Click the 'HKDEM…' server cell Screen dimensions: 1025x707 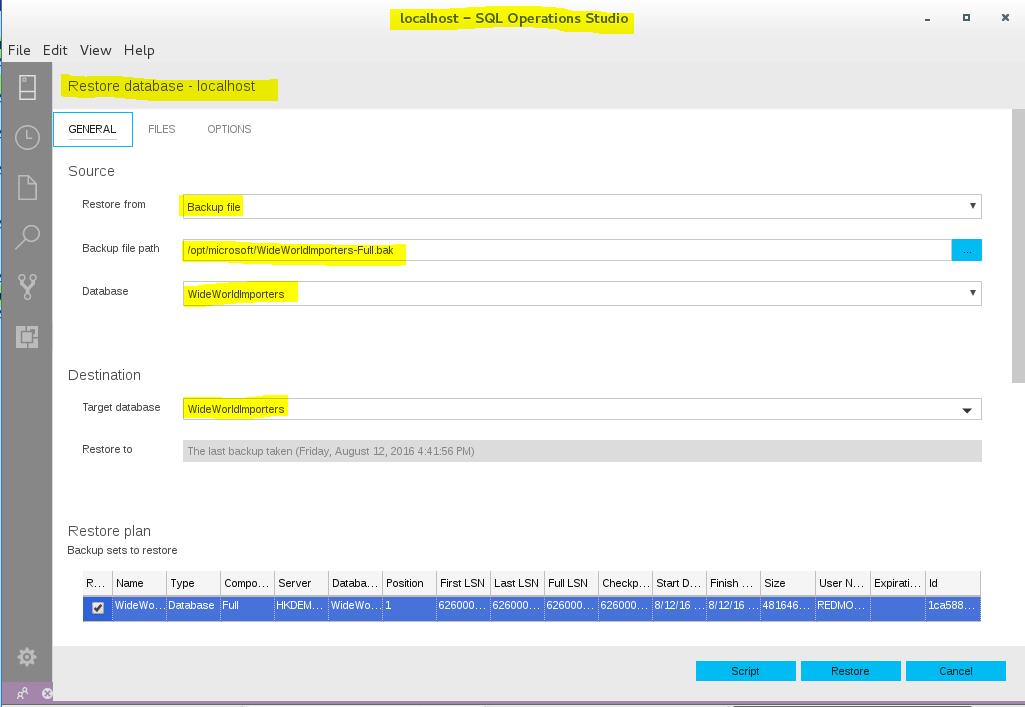point(301,606)
